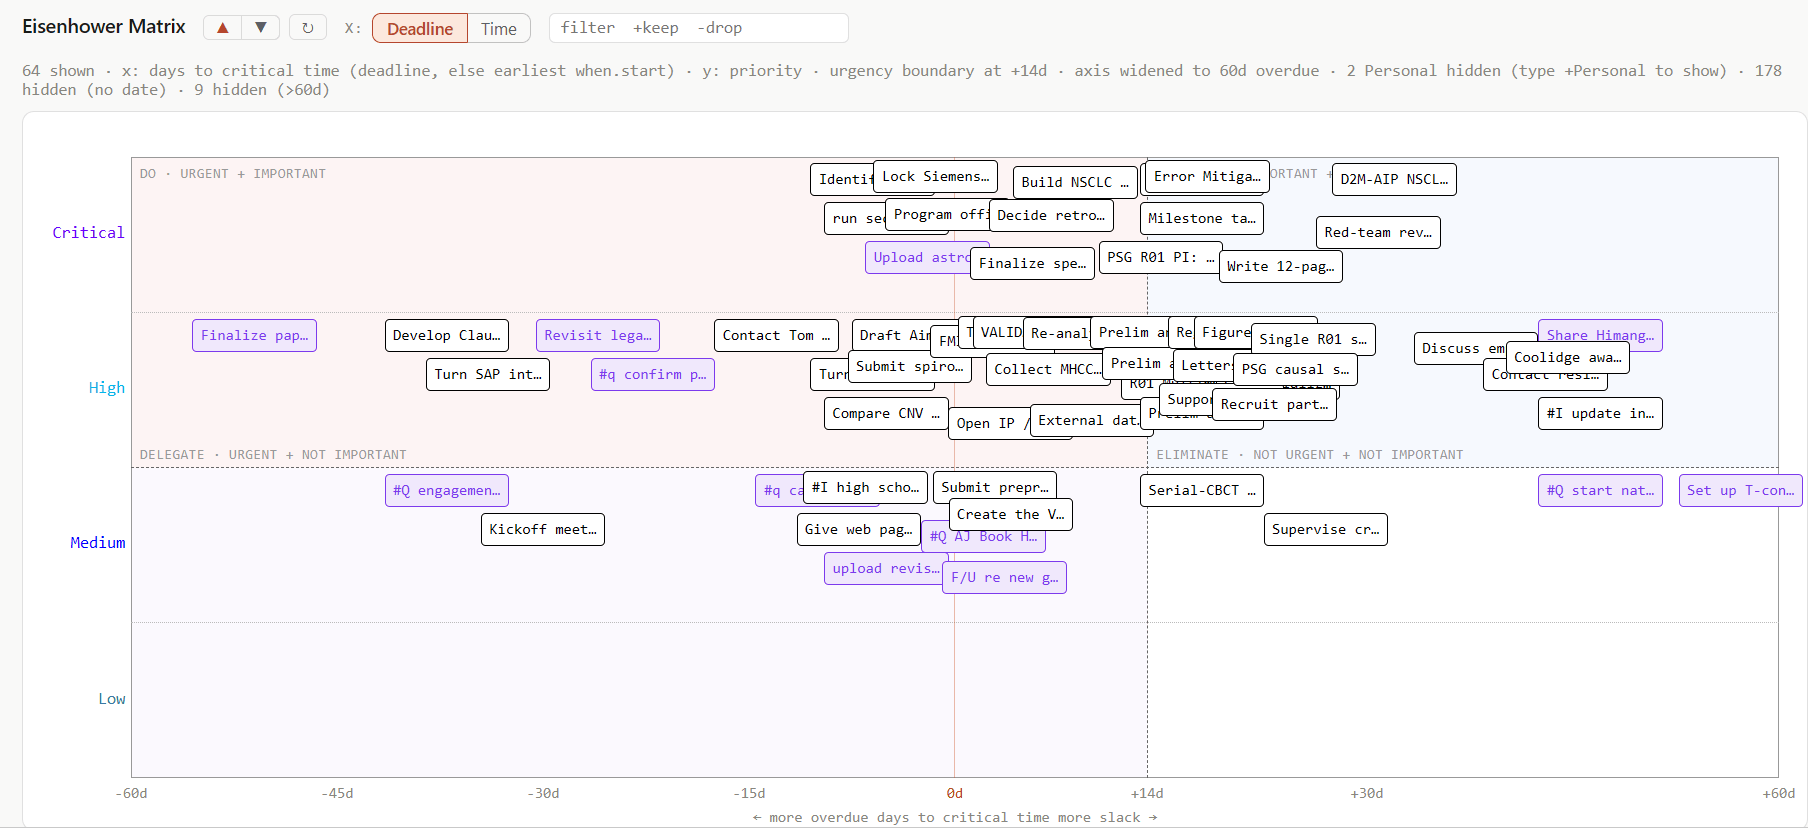1808x828 pixels.
Task: Switch X axis to Time
Action: (499, 28)
